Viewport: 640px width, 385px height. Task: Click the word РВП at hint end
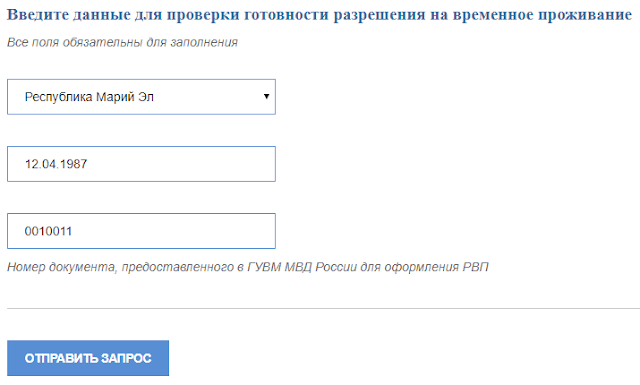476,267
